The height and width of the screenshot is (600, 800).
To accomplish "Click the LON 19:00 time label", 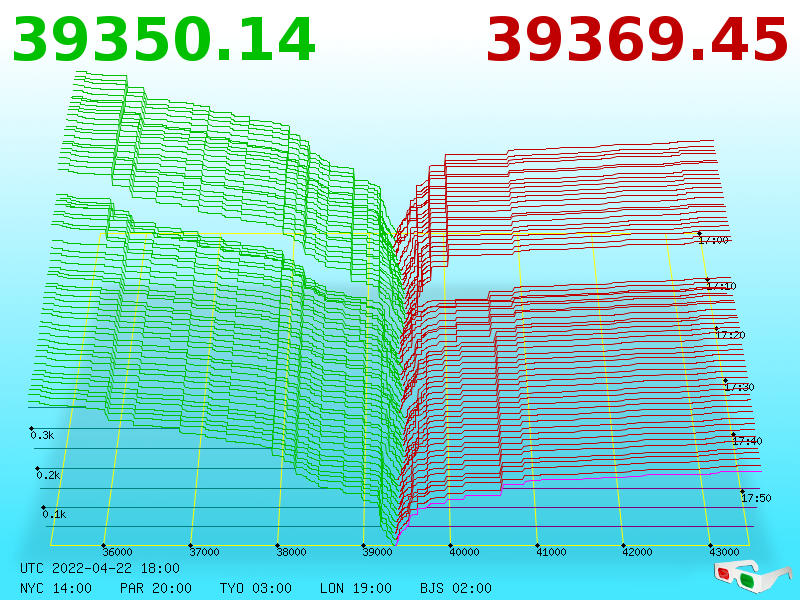I will click(x=356, y=588).
